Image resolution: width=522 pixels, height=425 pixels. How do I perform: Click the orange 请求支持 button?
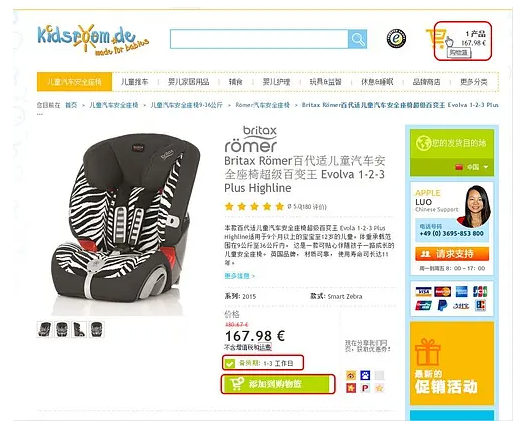click(x=452, y=254)
